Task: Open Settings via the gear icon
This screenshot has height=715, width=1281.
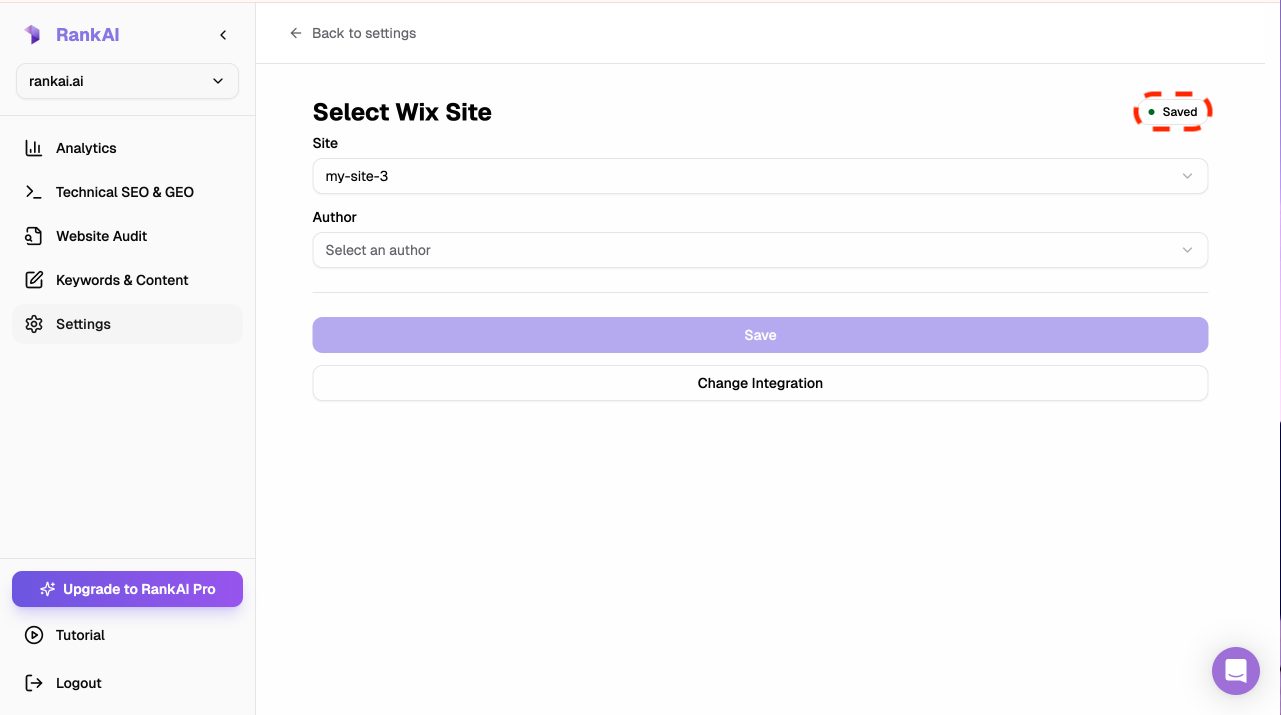Action: pyautogui.click(x=35, y=324)
